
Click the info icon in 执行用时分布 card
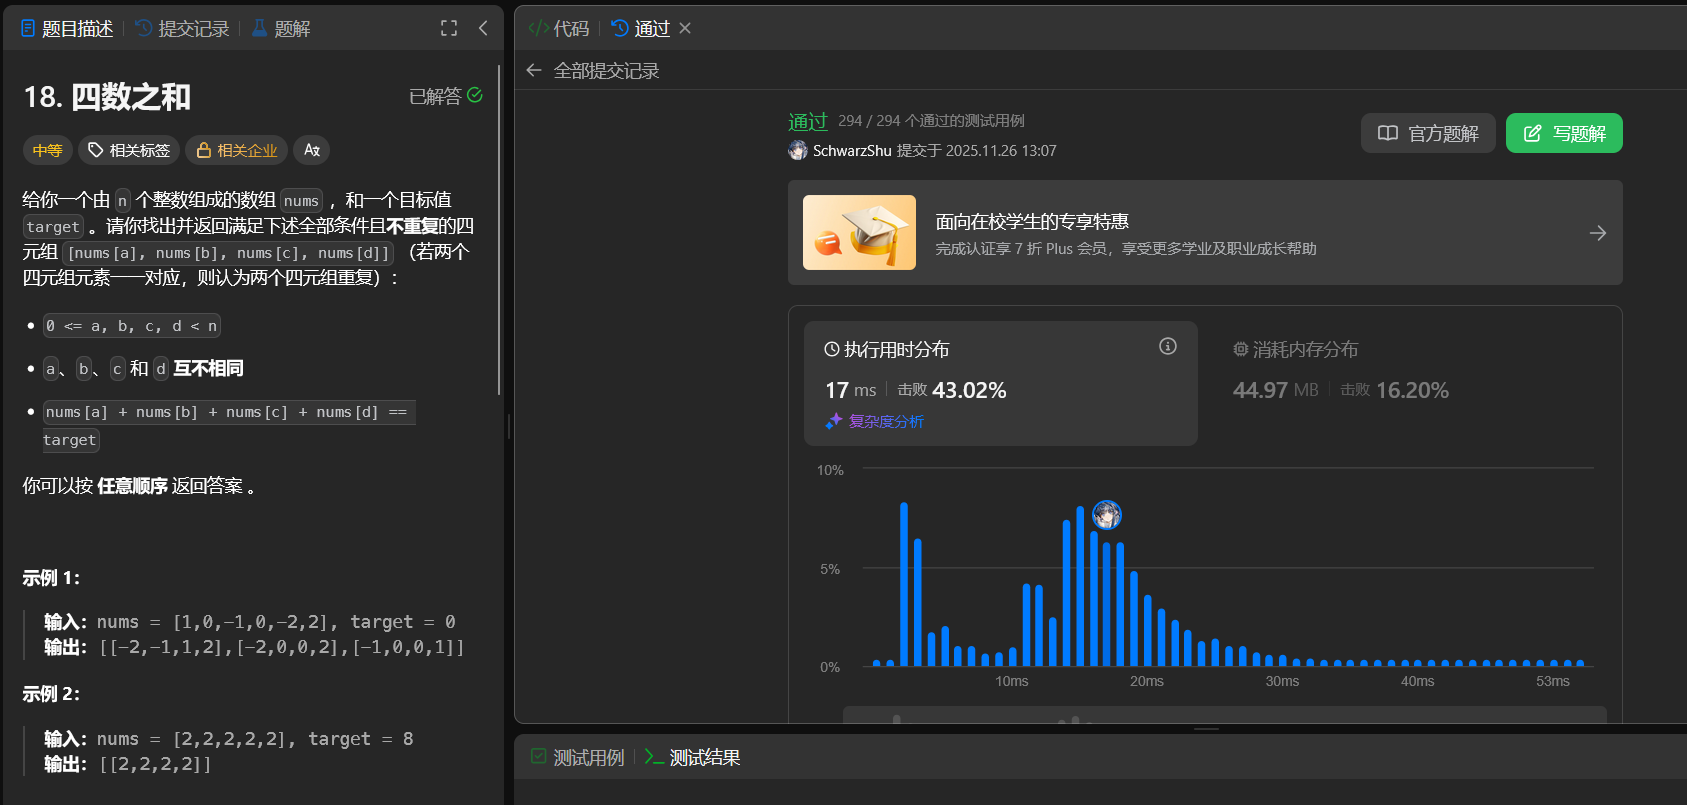(1167, 346)
